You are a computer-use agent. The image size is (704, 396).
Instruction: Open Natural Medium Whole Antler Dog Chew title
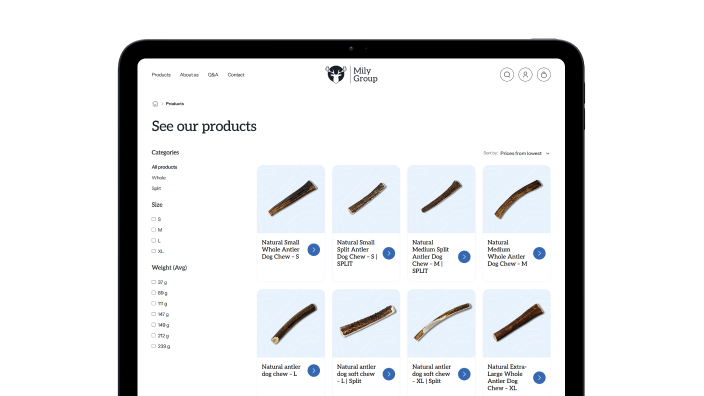[507, 253]
